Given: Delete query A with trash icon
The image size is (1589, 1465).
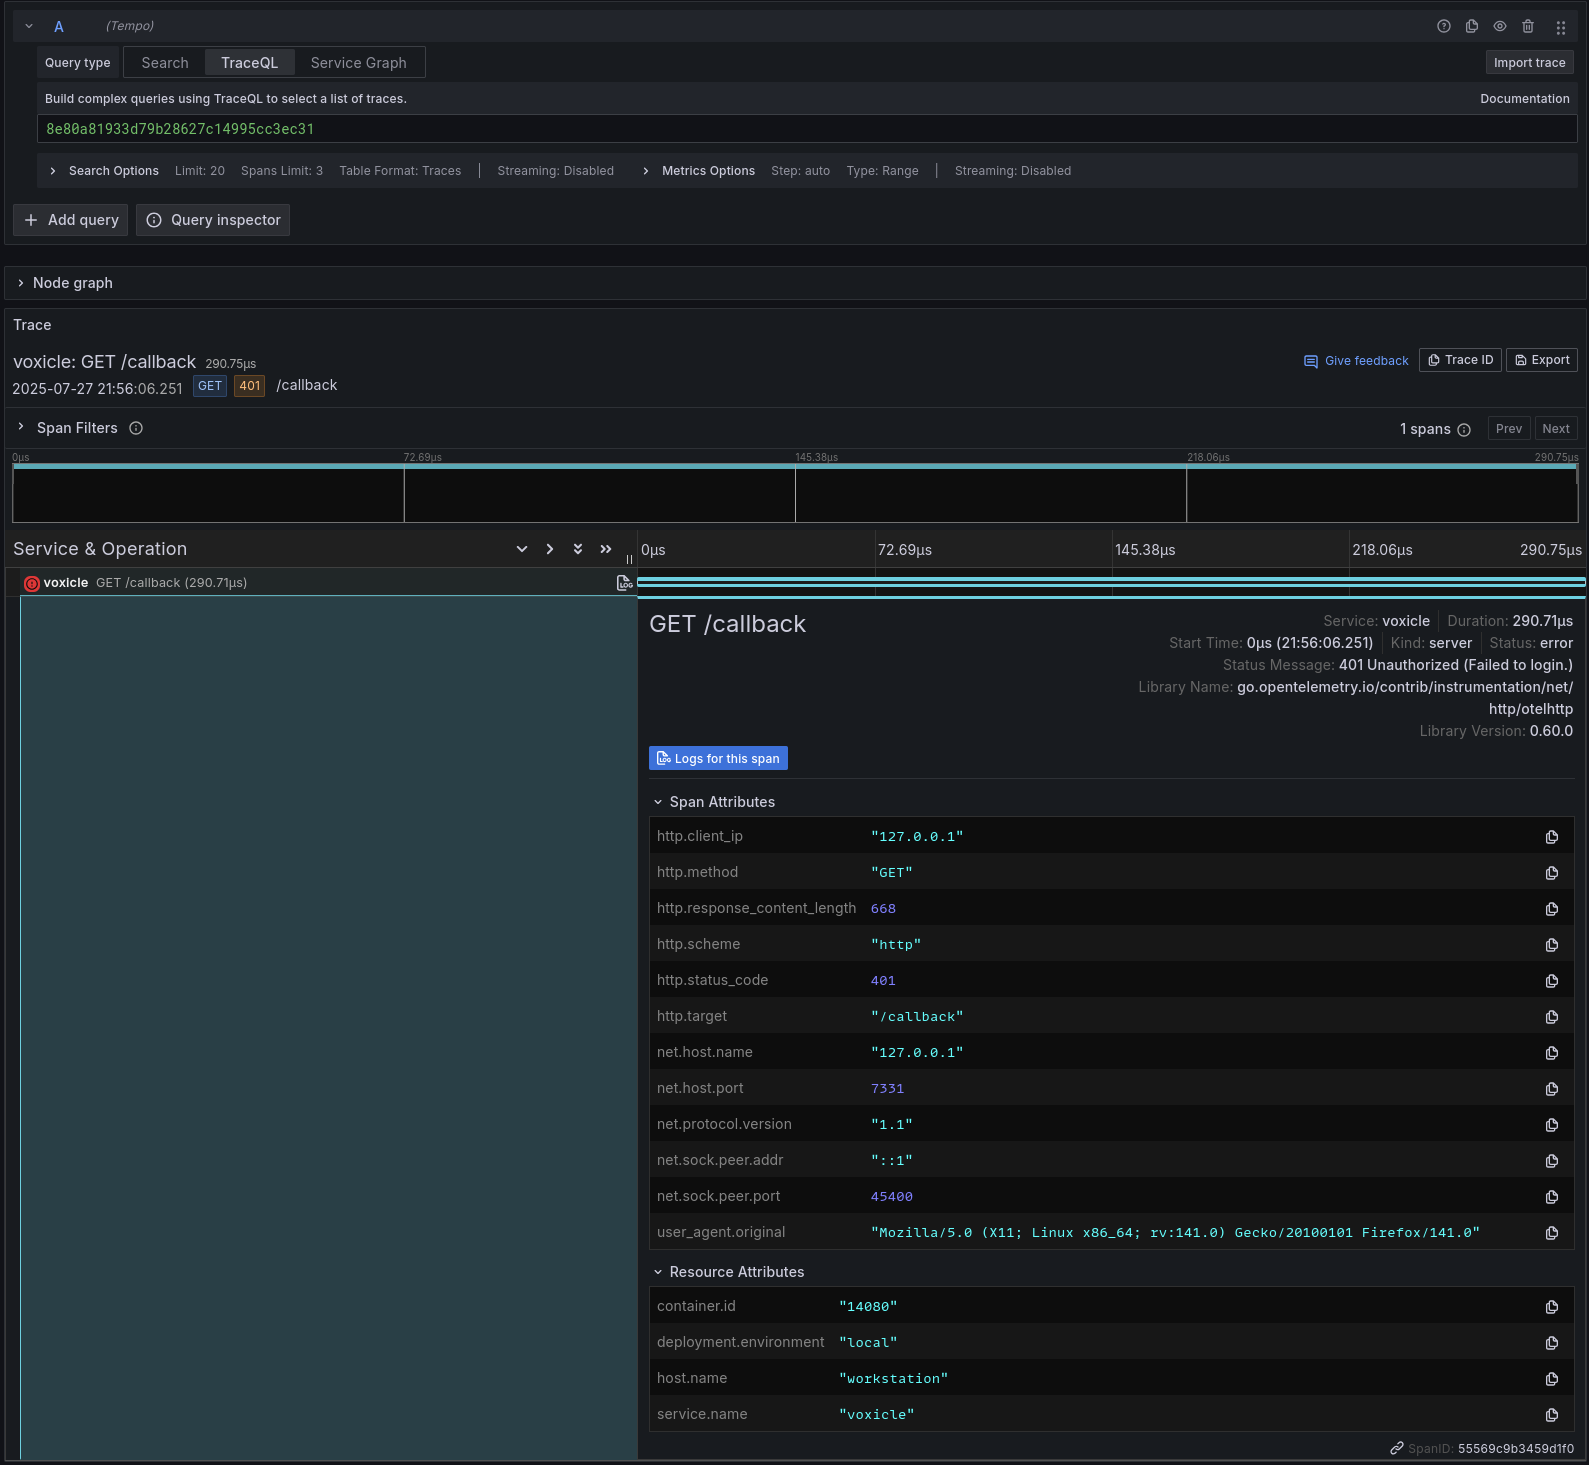Looking at the screenshot, I should coord(1527,27).
